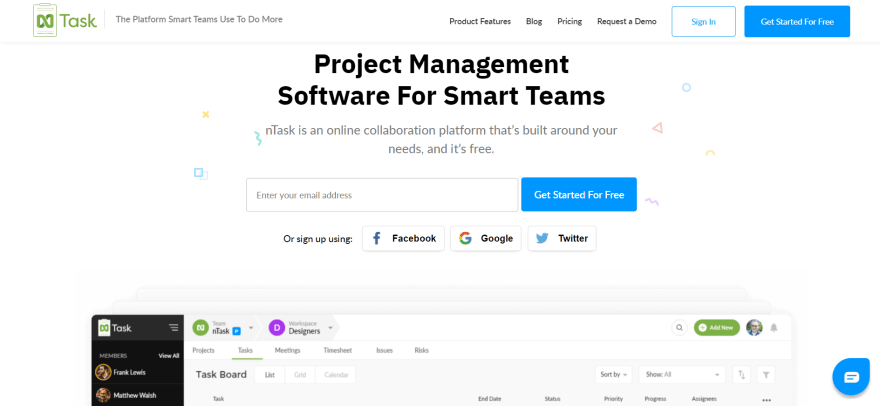Click the sort order arrows icon
The image size is (880, 406).
coord(741,375)
